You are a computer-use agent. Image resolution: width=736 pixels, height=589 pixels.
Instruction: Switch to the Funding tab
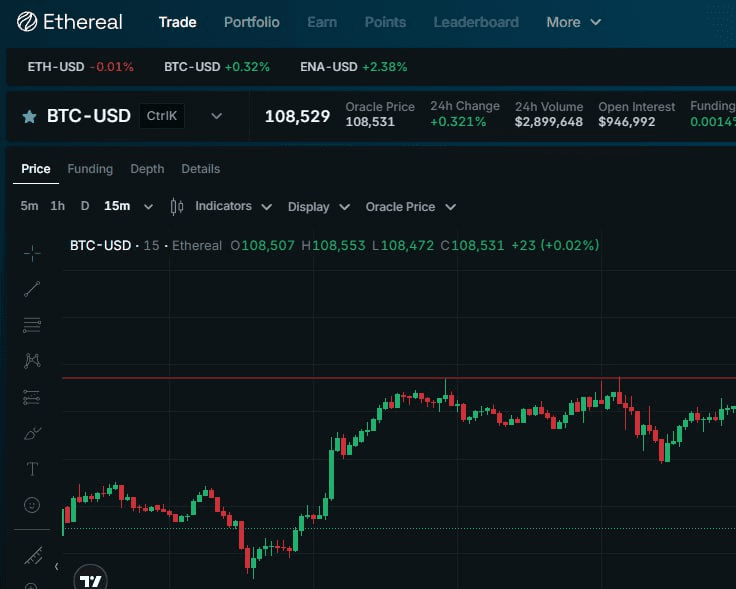(90, 169)
